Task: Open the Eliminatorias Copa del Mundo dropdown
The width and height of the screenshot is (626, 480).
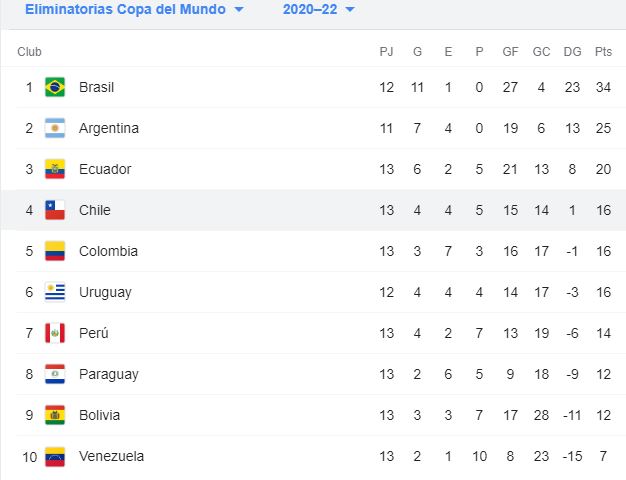Action: (x=134, y=9)
